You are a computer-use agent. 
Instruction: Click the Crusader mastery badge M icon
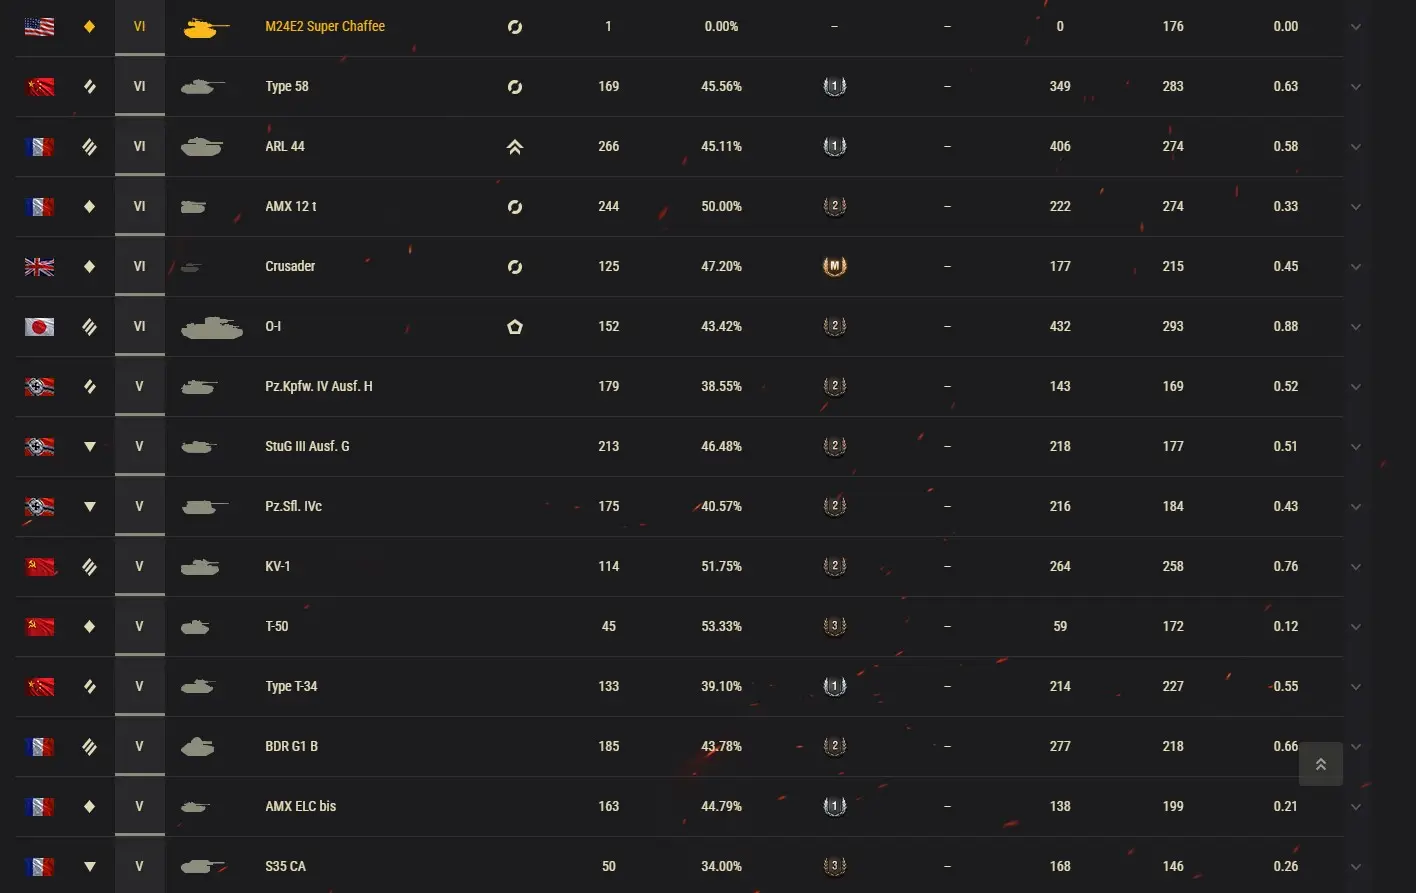(x=834, y=266)
